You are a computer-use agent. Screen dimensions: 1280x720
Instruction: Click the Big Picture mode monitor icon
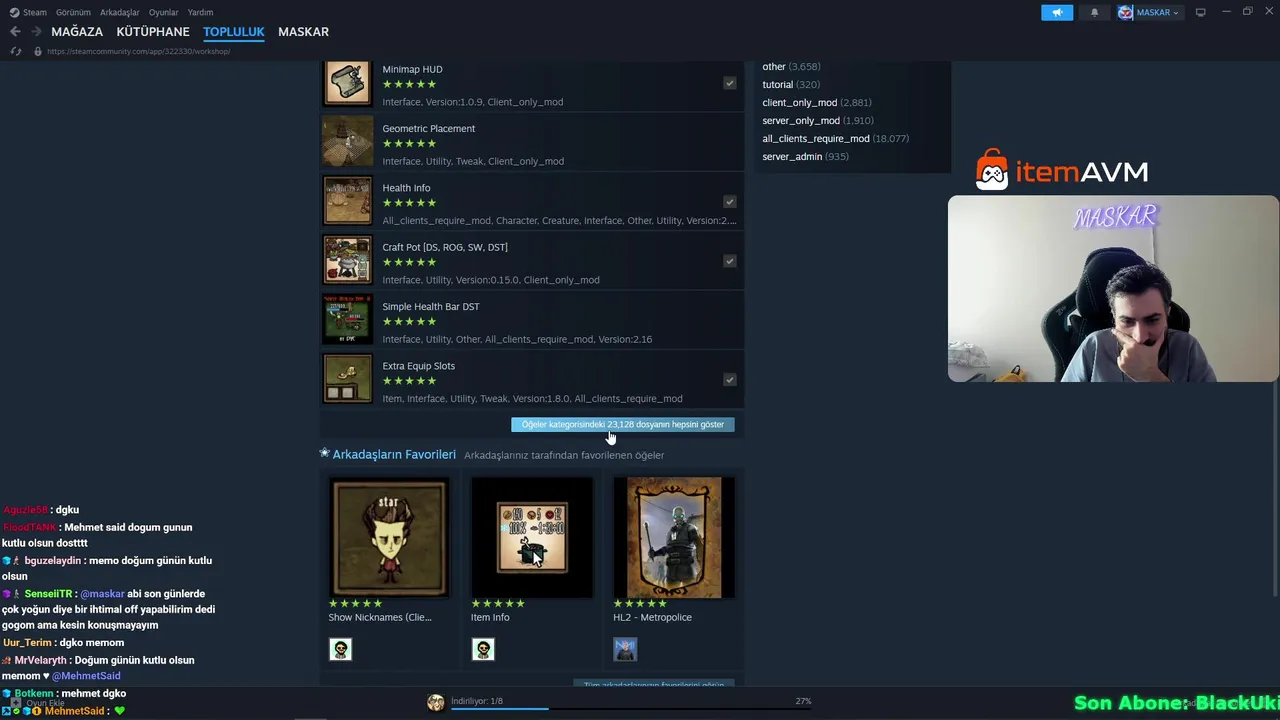pos(1201,12)
